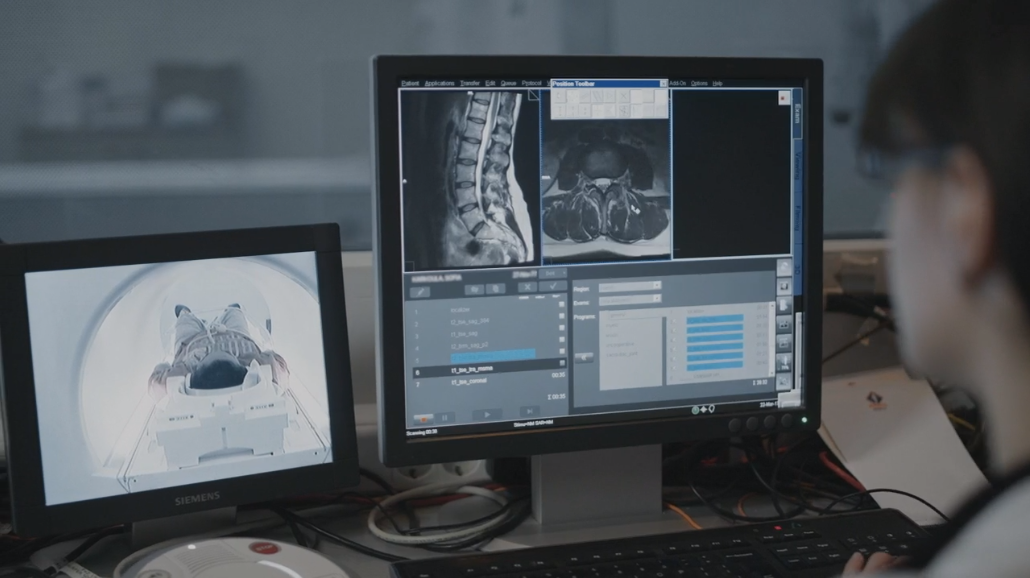Open the Region dropdown

point(629,286)
